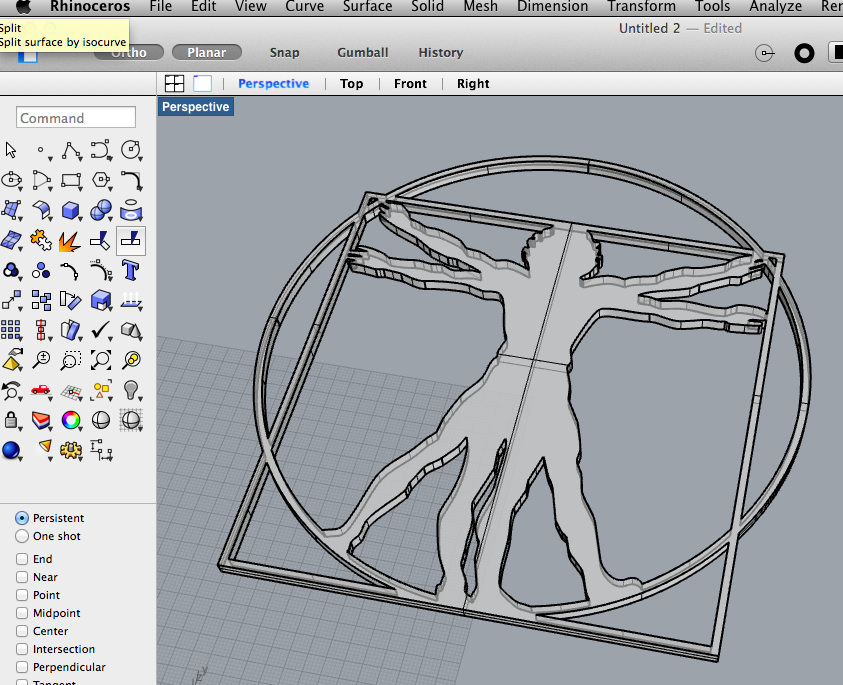Enable the Intersection object snap
This screenshot has width=843, height=685.
[x=22, y=649]
